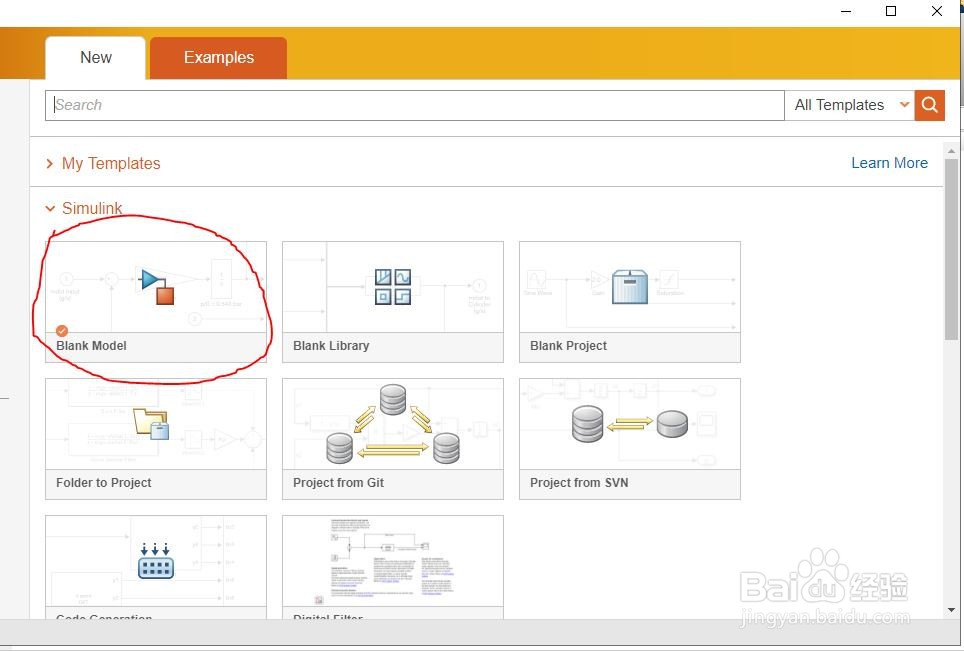Select the Folder to Project folder icon
Image resolution: width=964 pixels, height=651 pixels.
click(x=151, y=424)
